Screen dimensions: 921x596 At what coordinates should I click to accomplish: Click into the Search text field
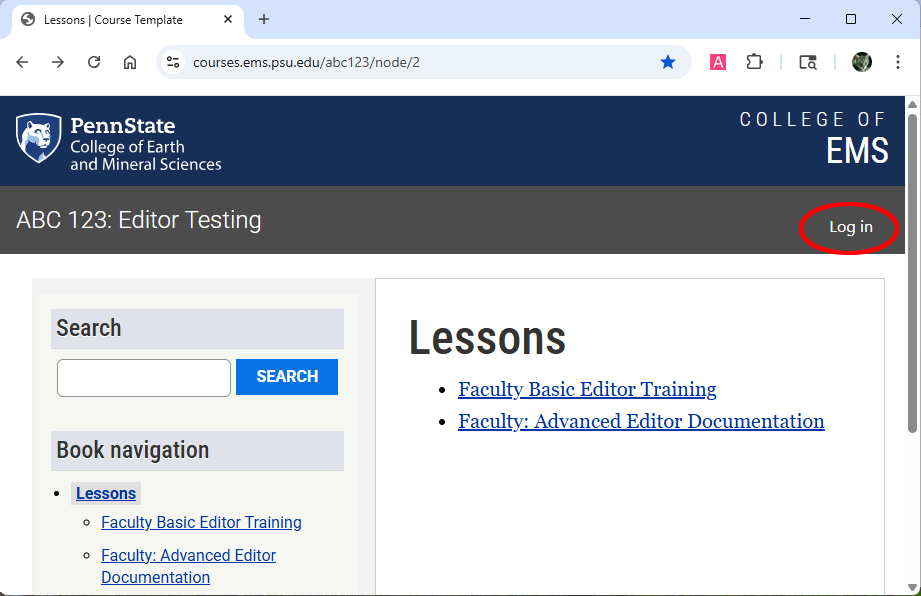[144, 377]
